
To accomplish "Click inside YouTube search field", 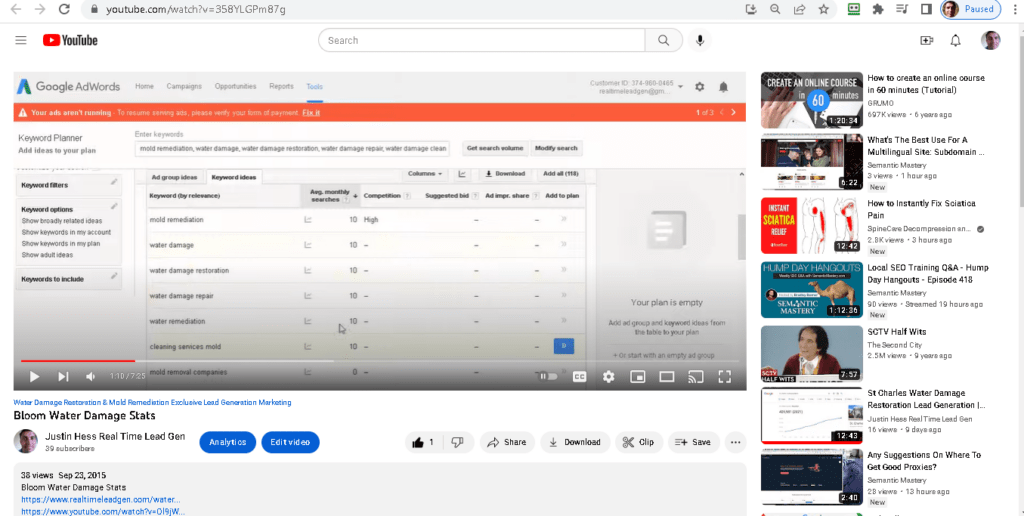I will (x=481, y=40).
